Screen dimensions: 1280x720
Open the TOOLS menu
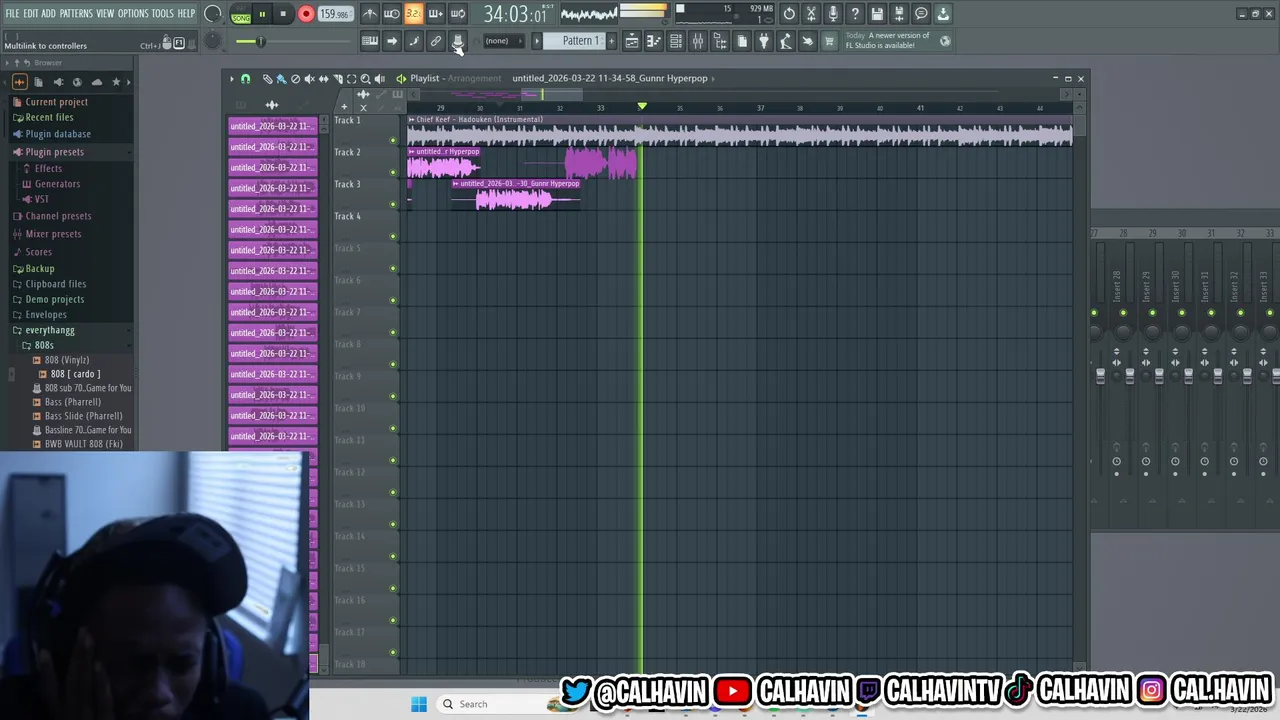coord(163,14)
